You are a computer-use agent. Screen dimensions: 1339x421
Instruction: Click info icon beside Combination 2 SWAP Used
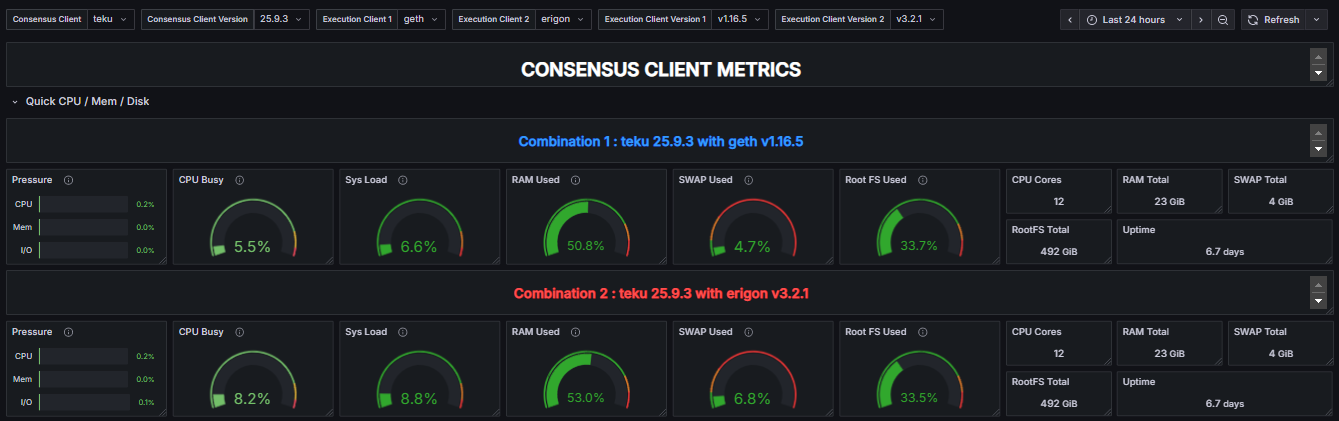coord(749,332)
